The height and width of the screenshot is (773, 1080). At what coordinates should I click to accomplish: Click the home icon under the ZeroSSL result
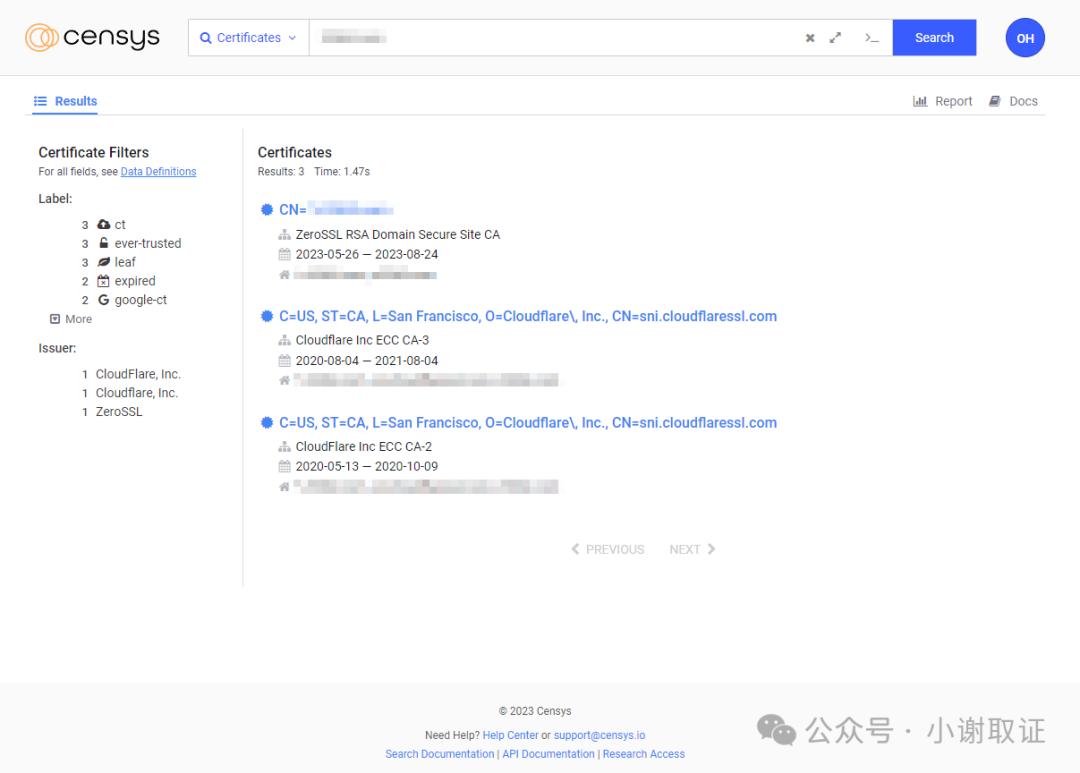[284, 275]
